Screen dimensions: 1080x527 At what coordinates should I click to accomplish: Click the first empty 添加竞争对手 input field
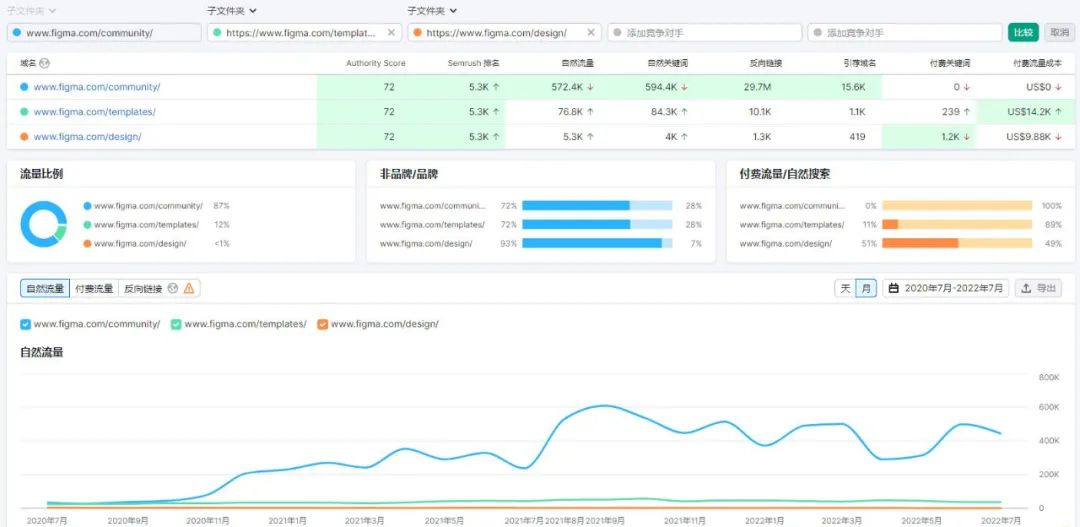[705, 32]
